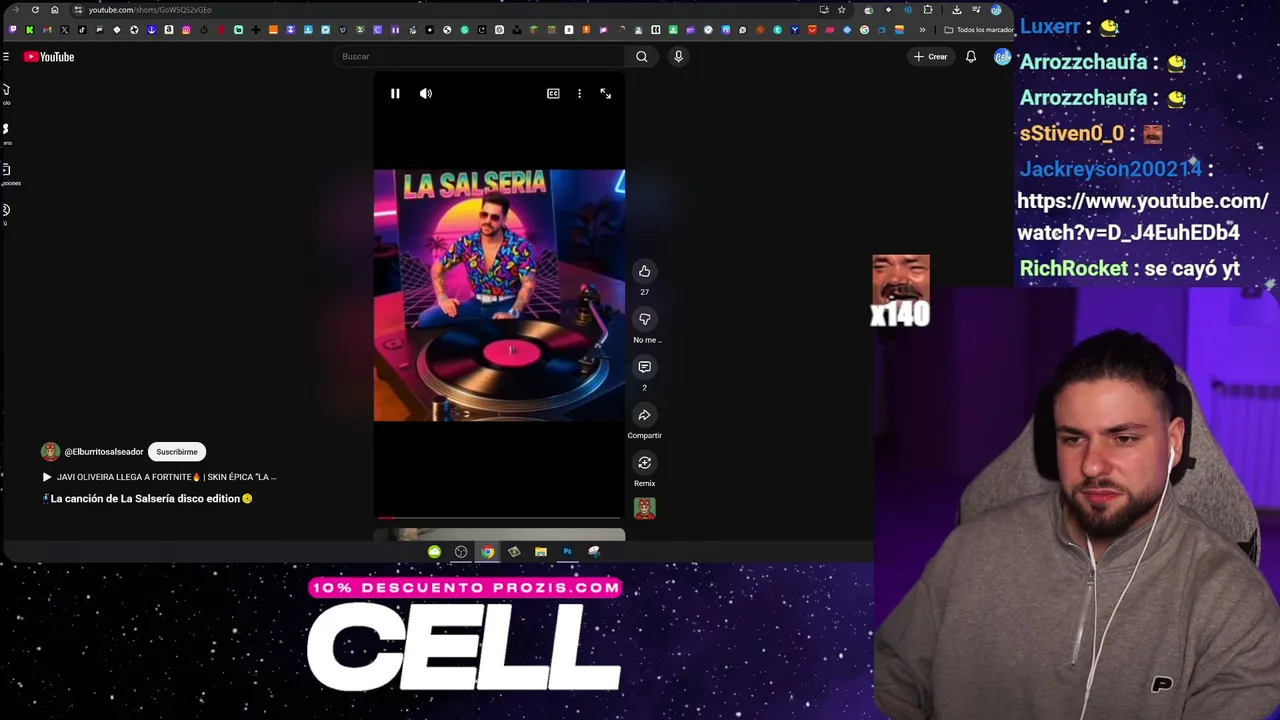Click the Remix button
The height and width of the screenshot is (720, 1280).
(645, 463)
